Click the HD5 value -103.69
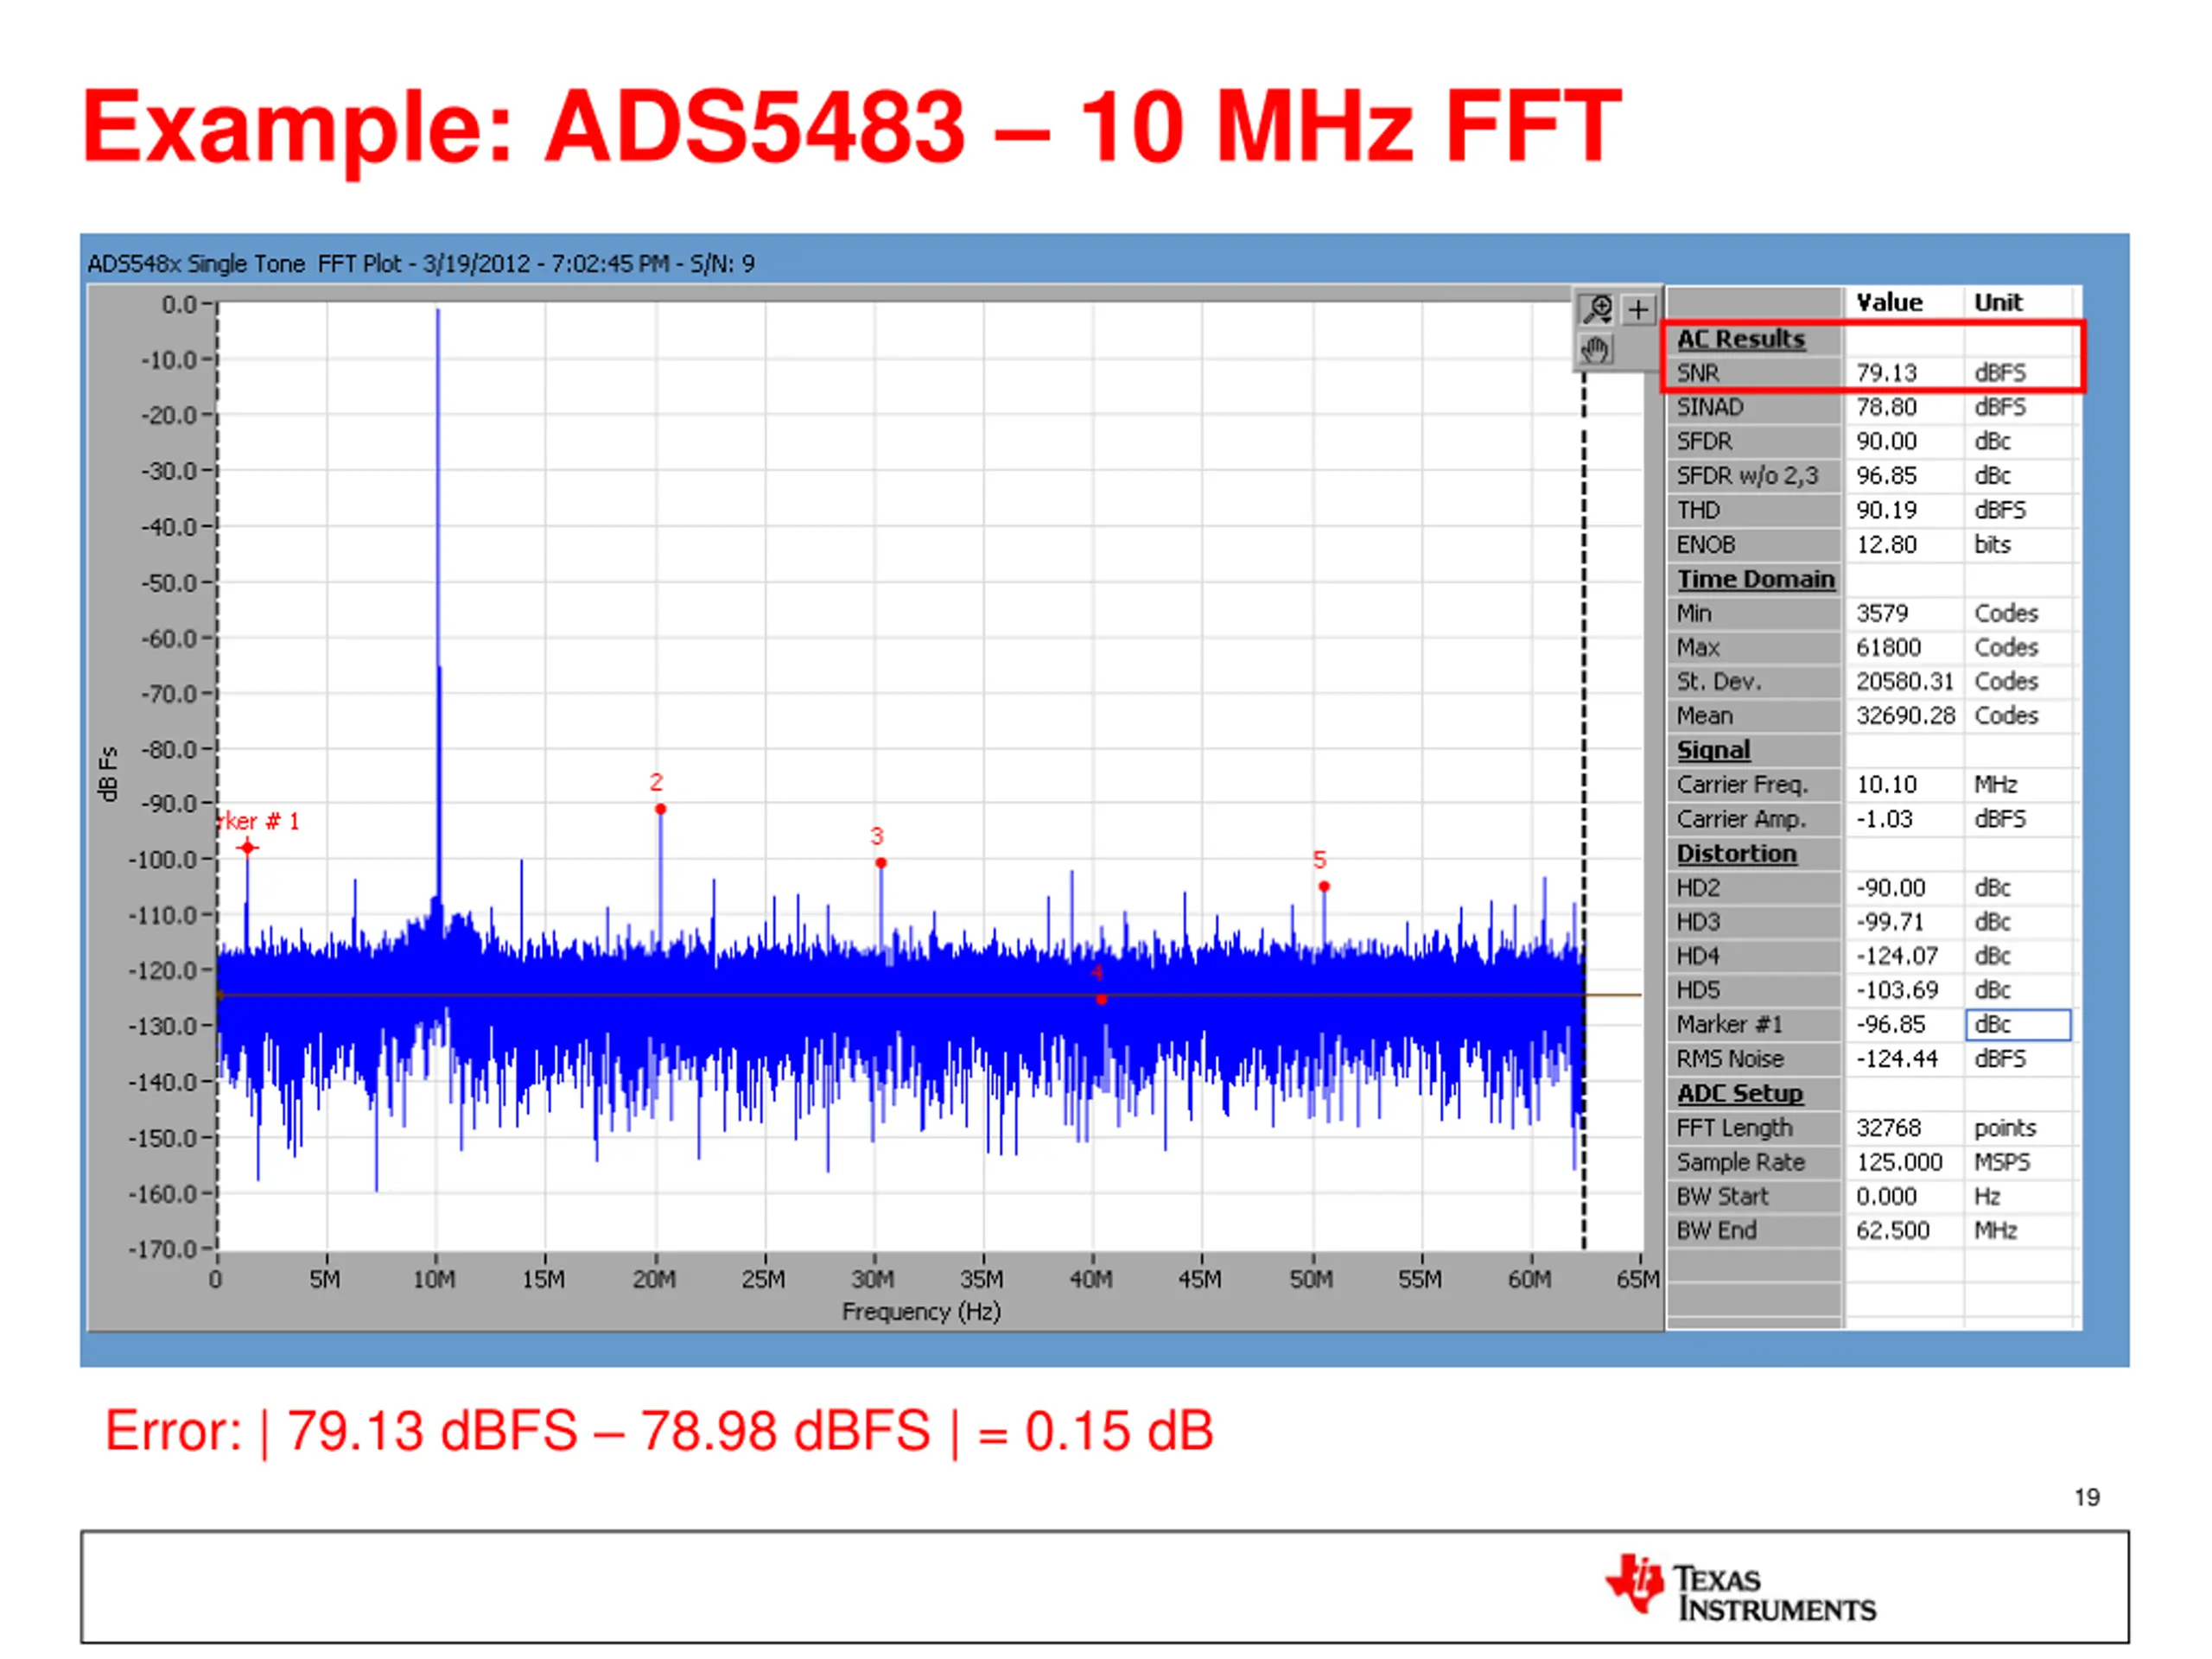 [1897, 990]
